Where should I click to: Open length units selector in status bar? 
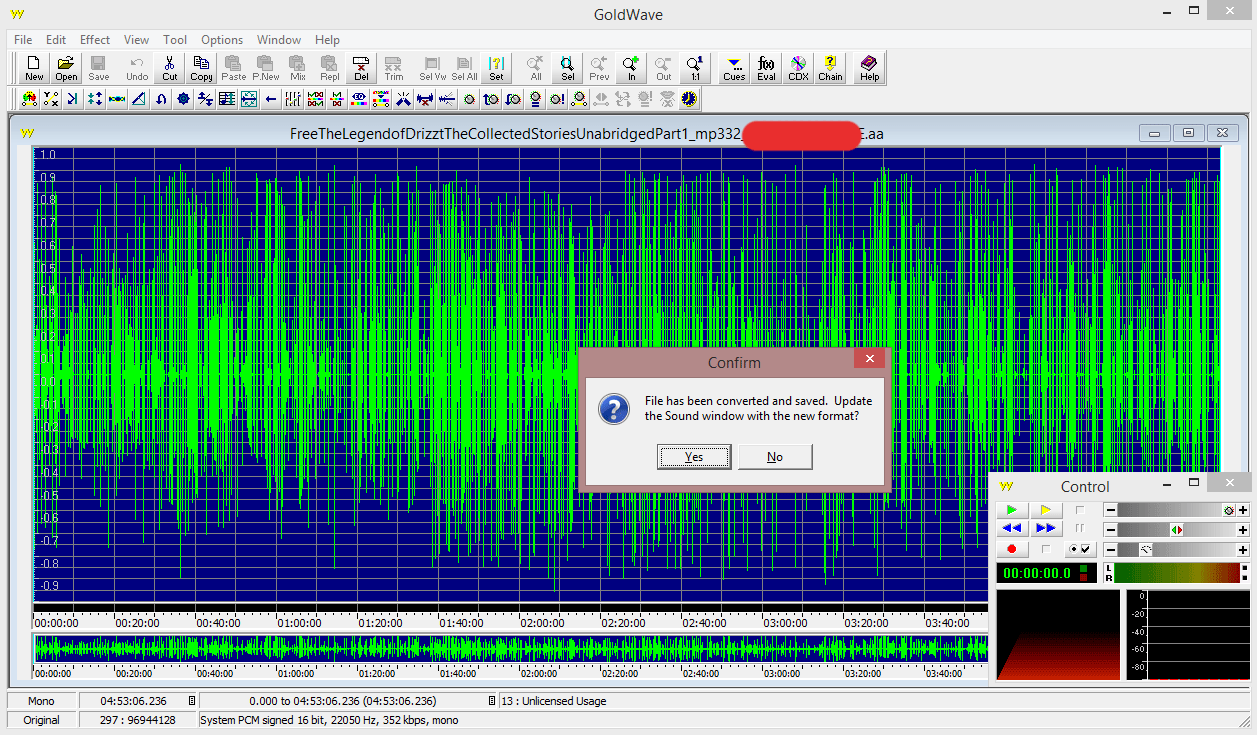coord(192,701)
